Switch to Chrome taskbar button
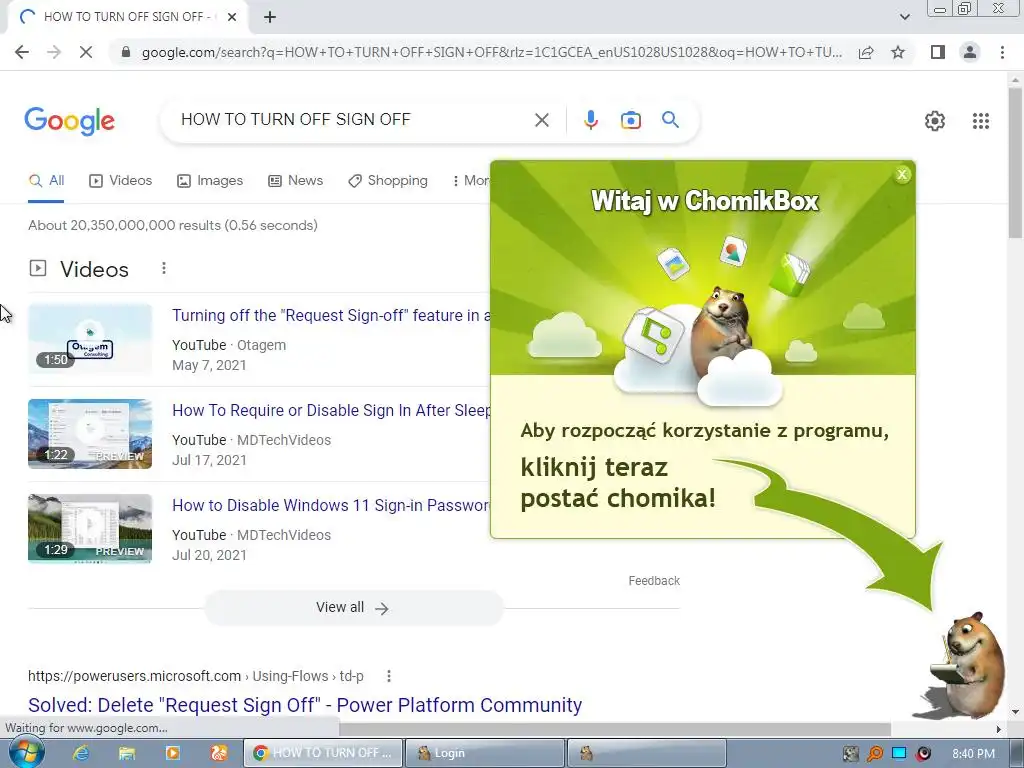1024x768 pixels. pyautogui.click(x=323, y=753)
